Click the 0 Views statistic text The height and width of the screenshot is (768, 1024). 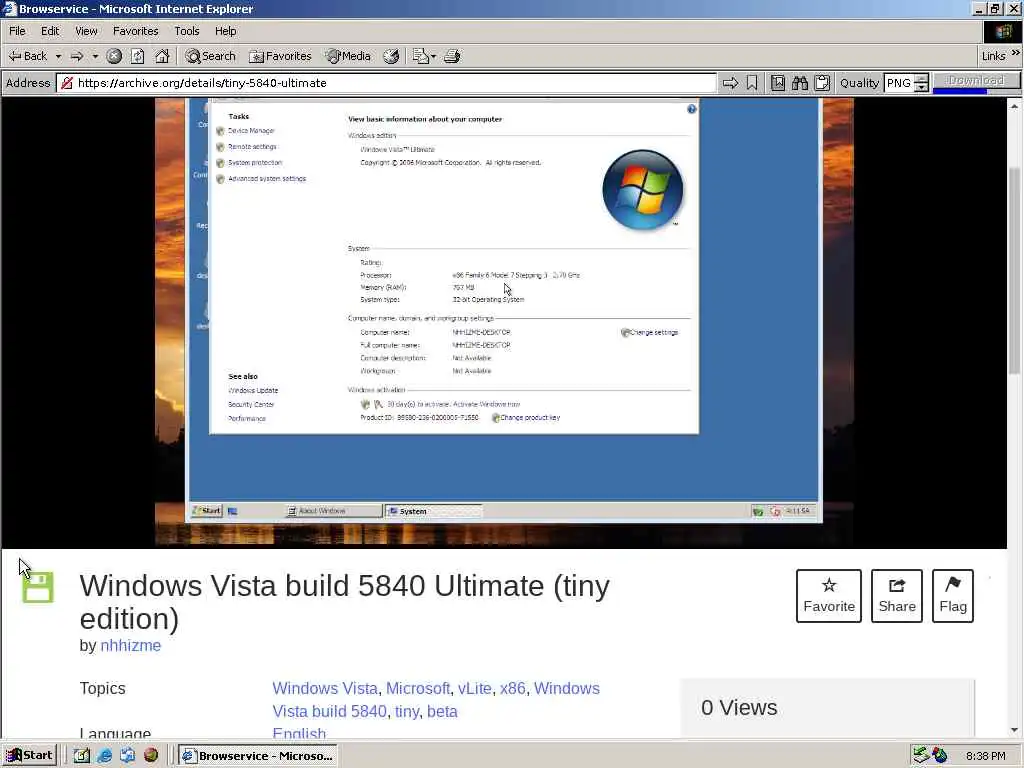pos(739,707)
